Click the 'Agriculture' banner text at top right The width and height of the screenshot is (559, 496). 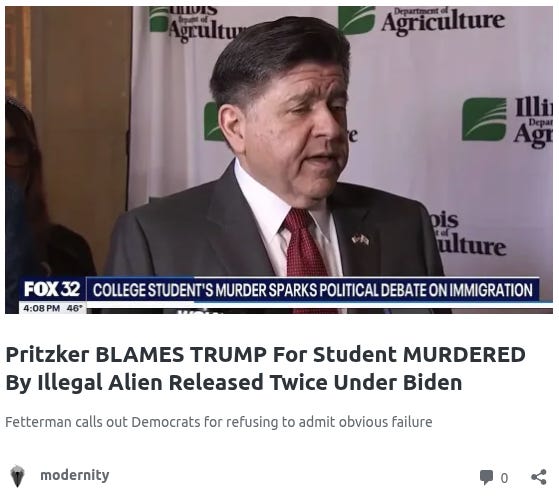pyautogui.click(x=443, y=22)
